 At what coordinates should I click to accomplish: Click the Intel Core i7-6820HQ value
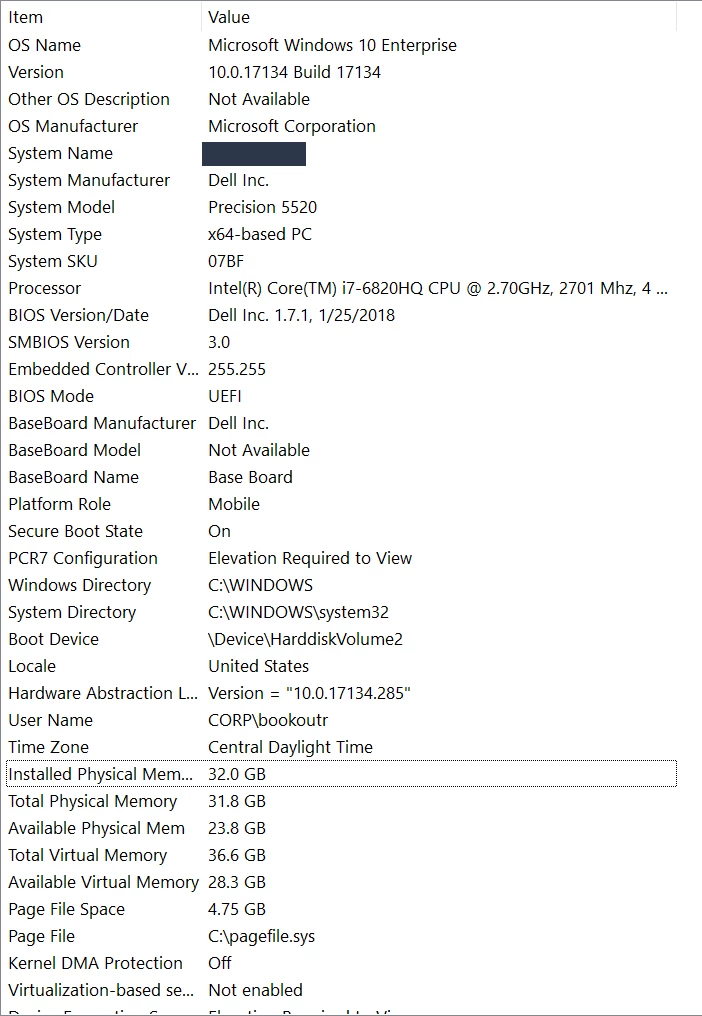[438, 288]
